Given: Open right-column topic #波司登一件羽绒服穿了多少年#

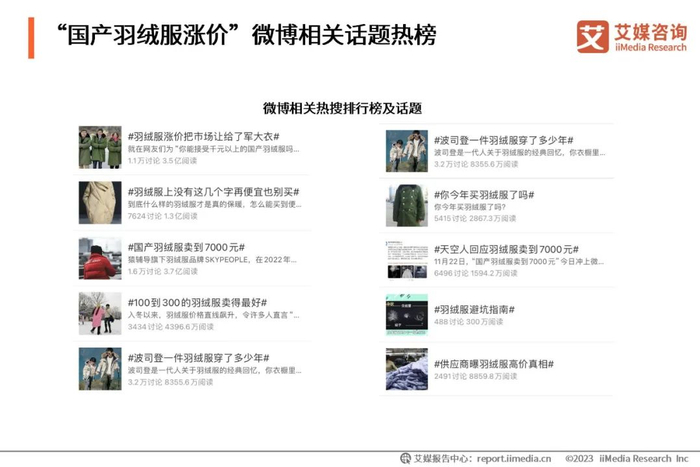Looking at the screenshot, I should 504,140.
